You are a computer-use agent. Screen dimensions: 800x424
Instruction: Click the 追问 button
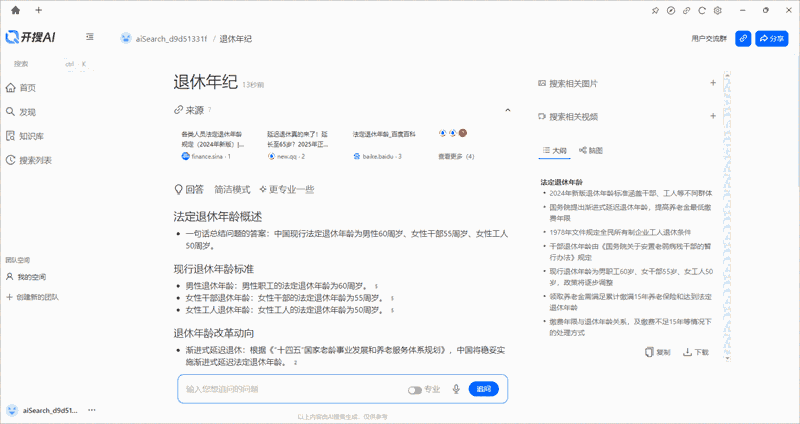click(x=484, y=389)
